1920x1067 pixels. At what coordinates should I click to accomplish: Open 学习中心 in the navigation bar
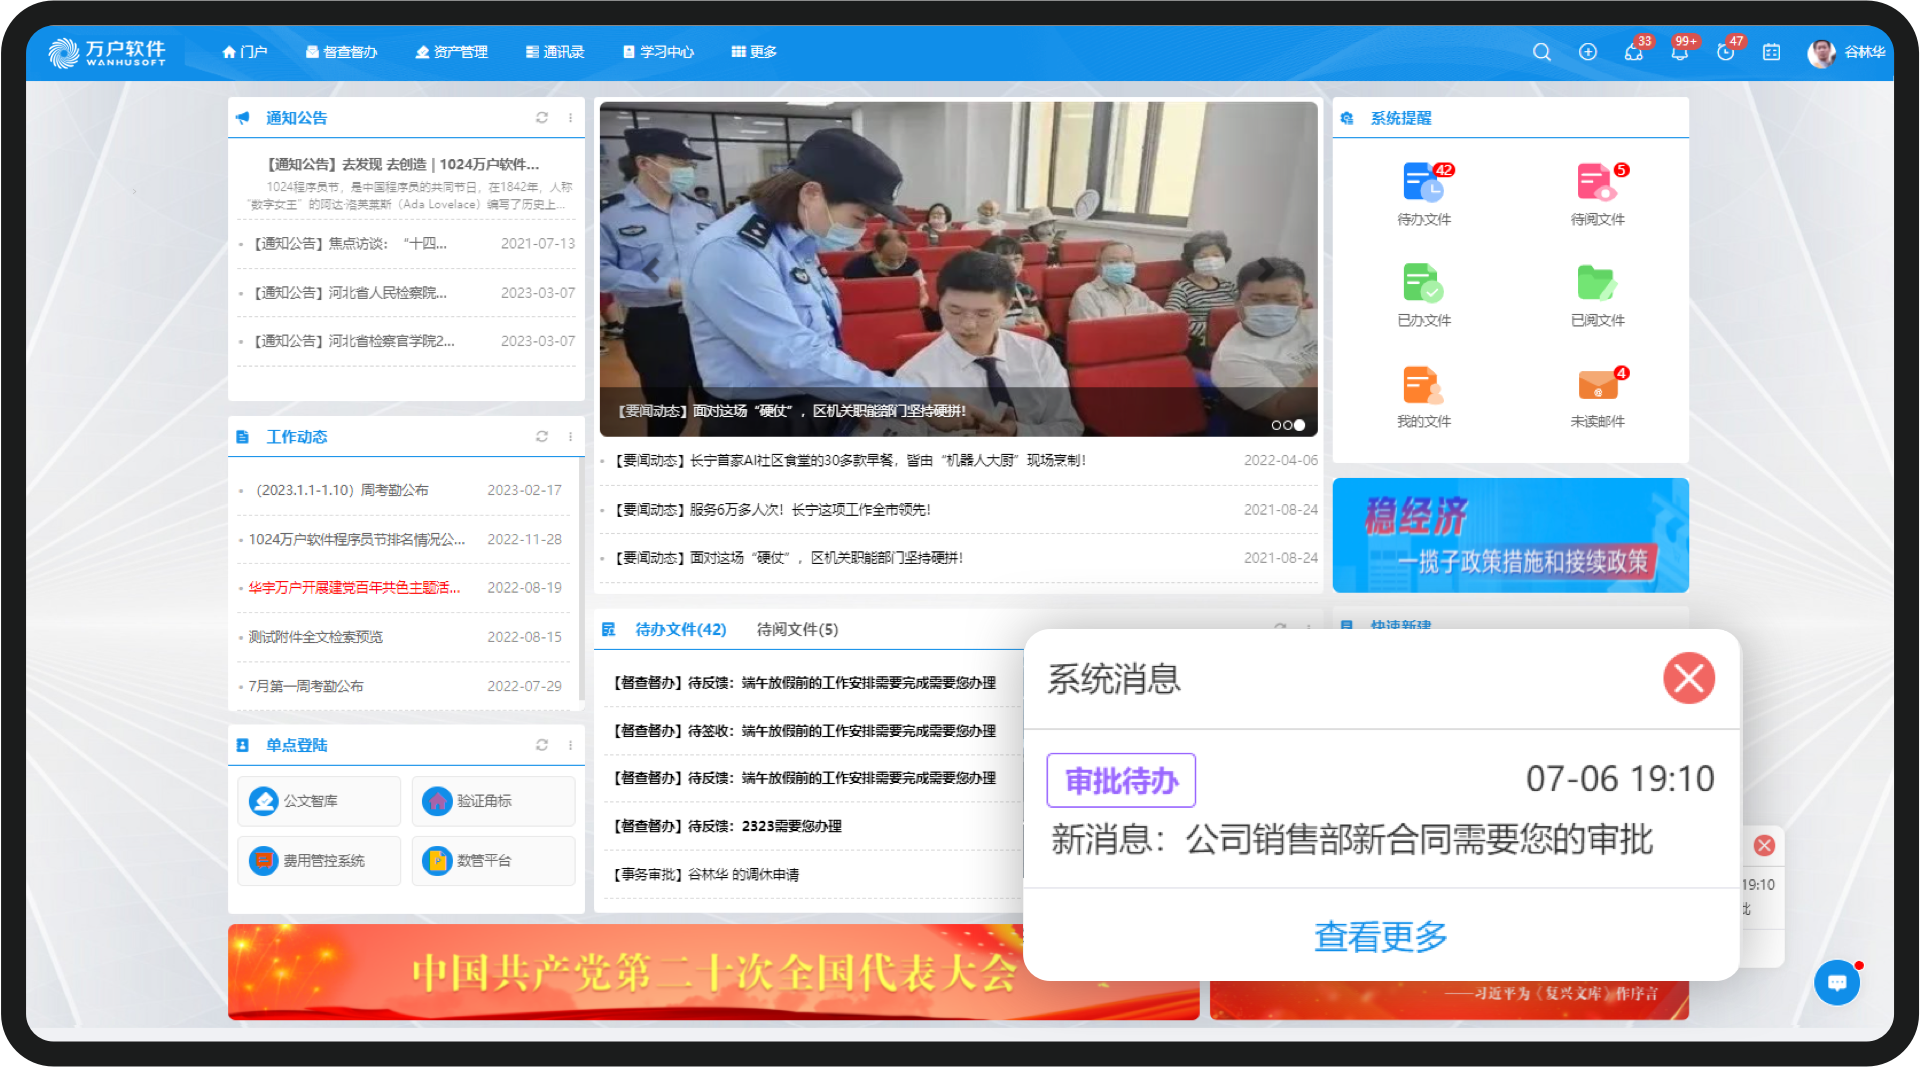(x=658, y=52)
